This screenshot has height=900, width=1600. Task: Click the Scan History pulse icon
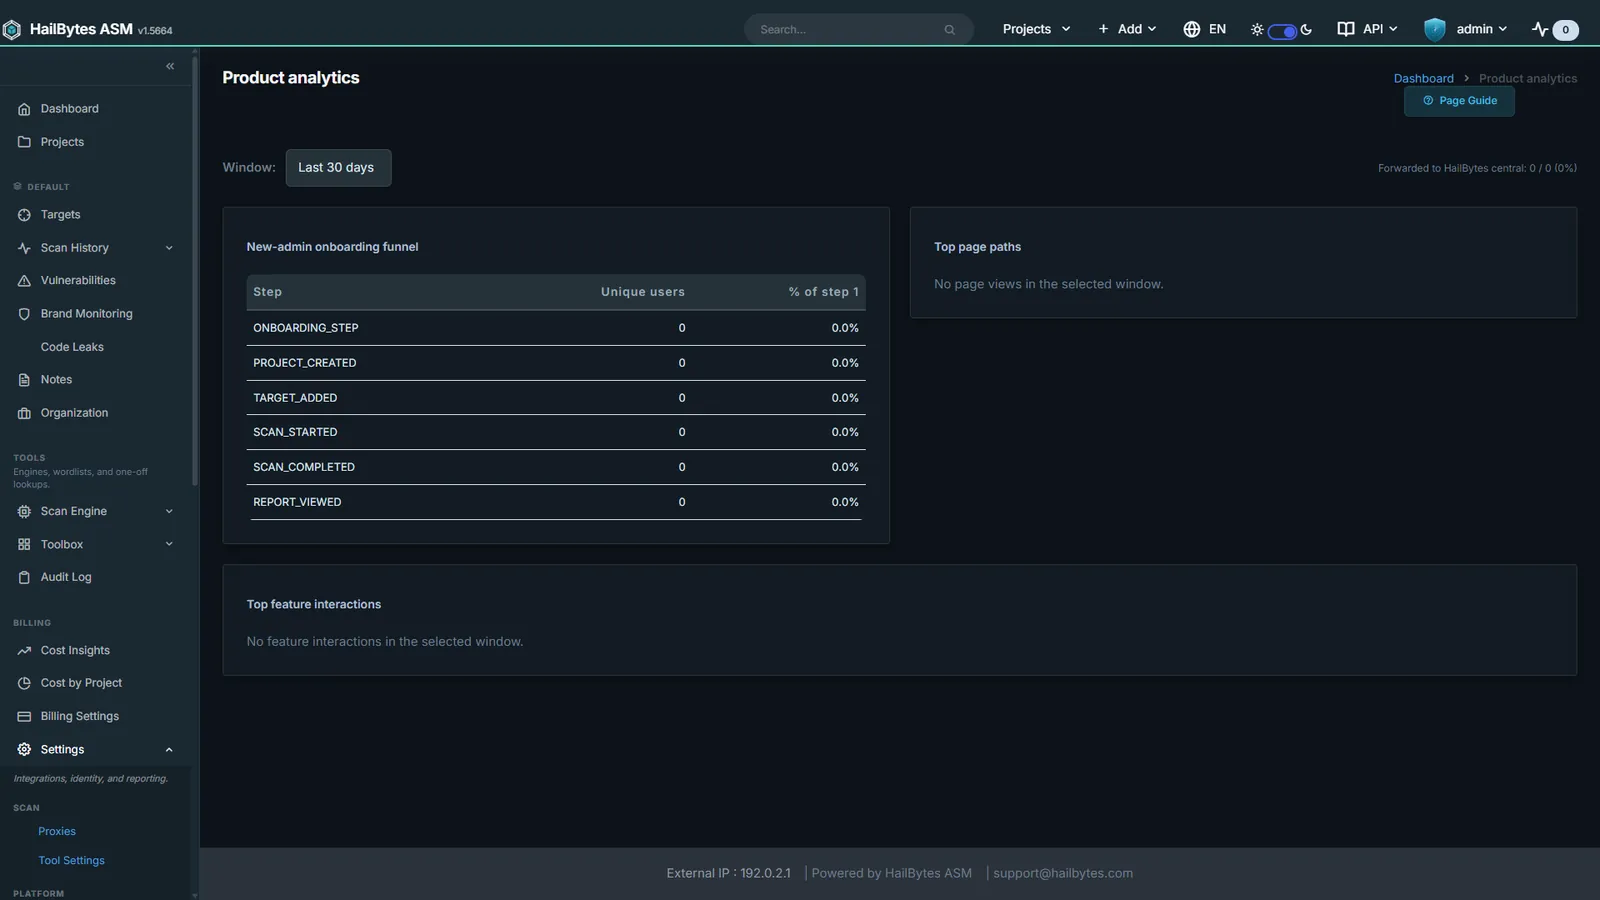pos(24,248)
